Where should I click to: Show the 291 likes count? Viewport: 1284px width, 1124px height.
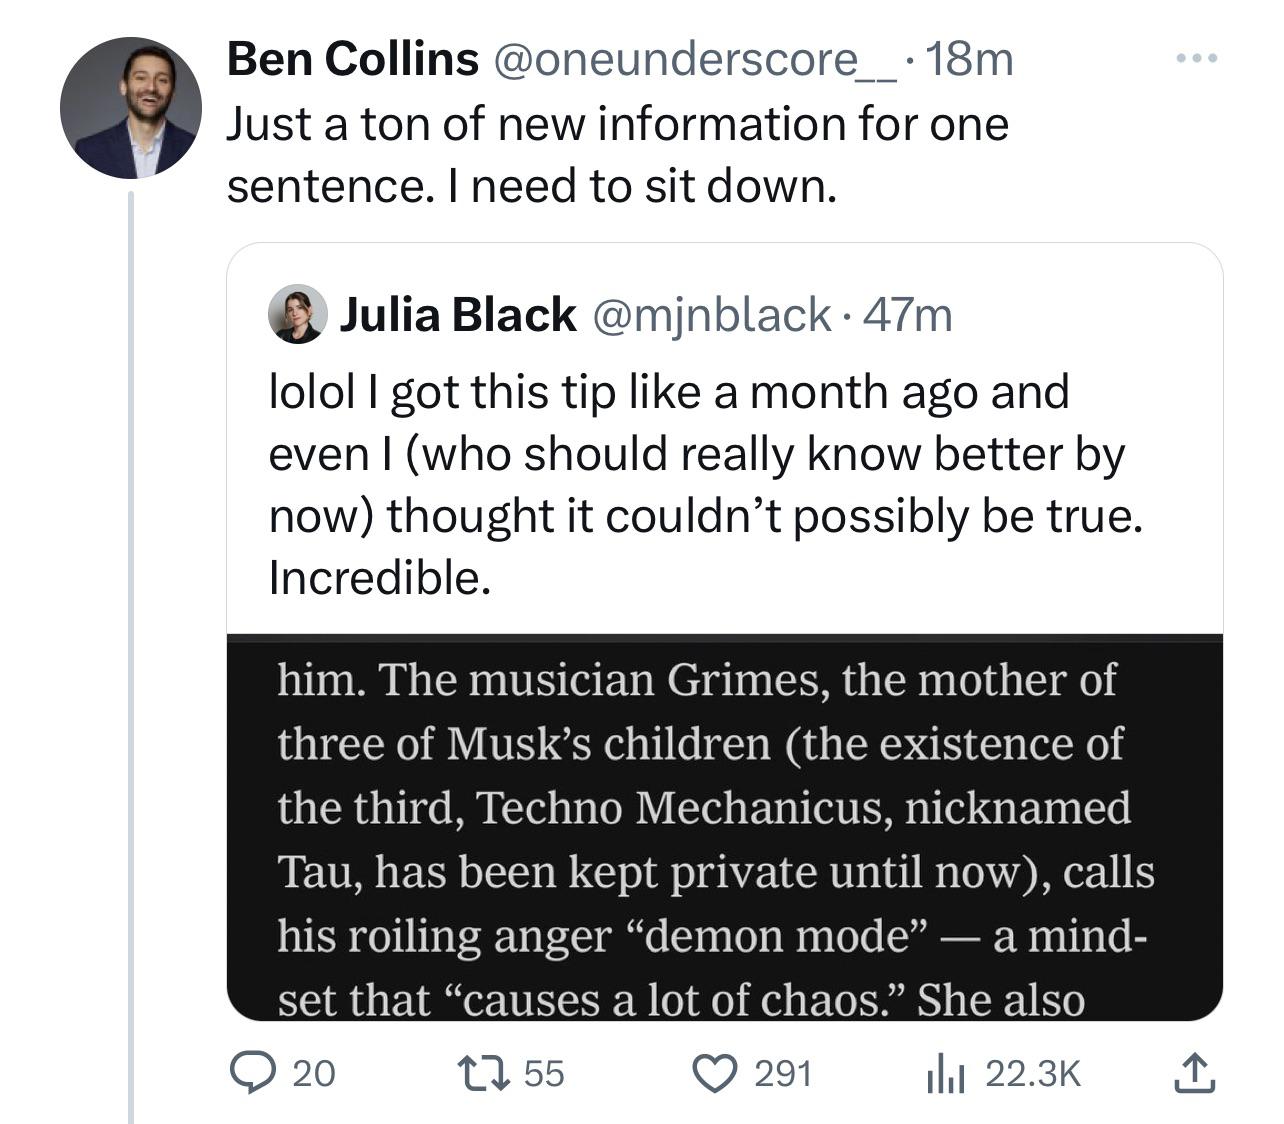pyautogui.click(x=783, y=1074)
